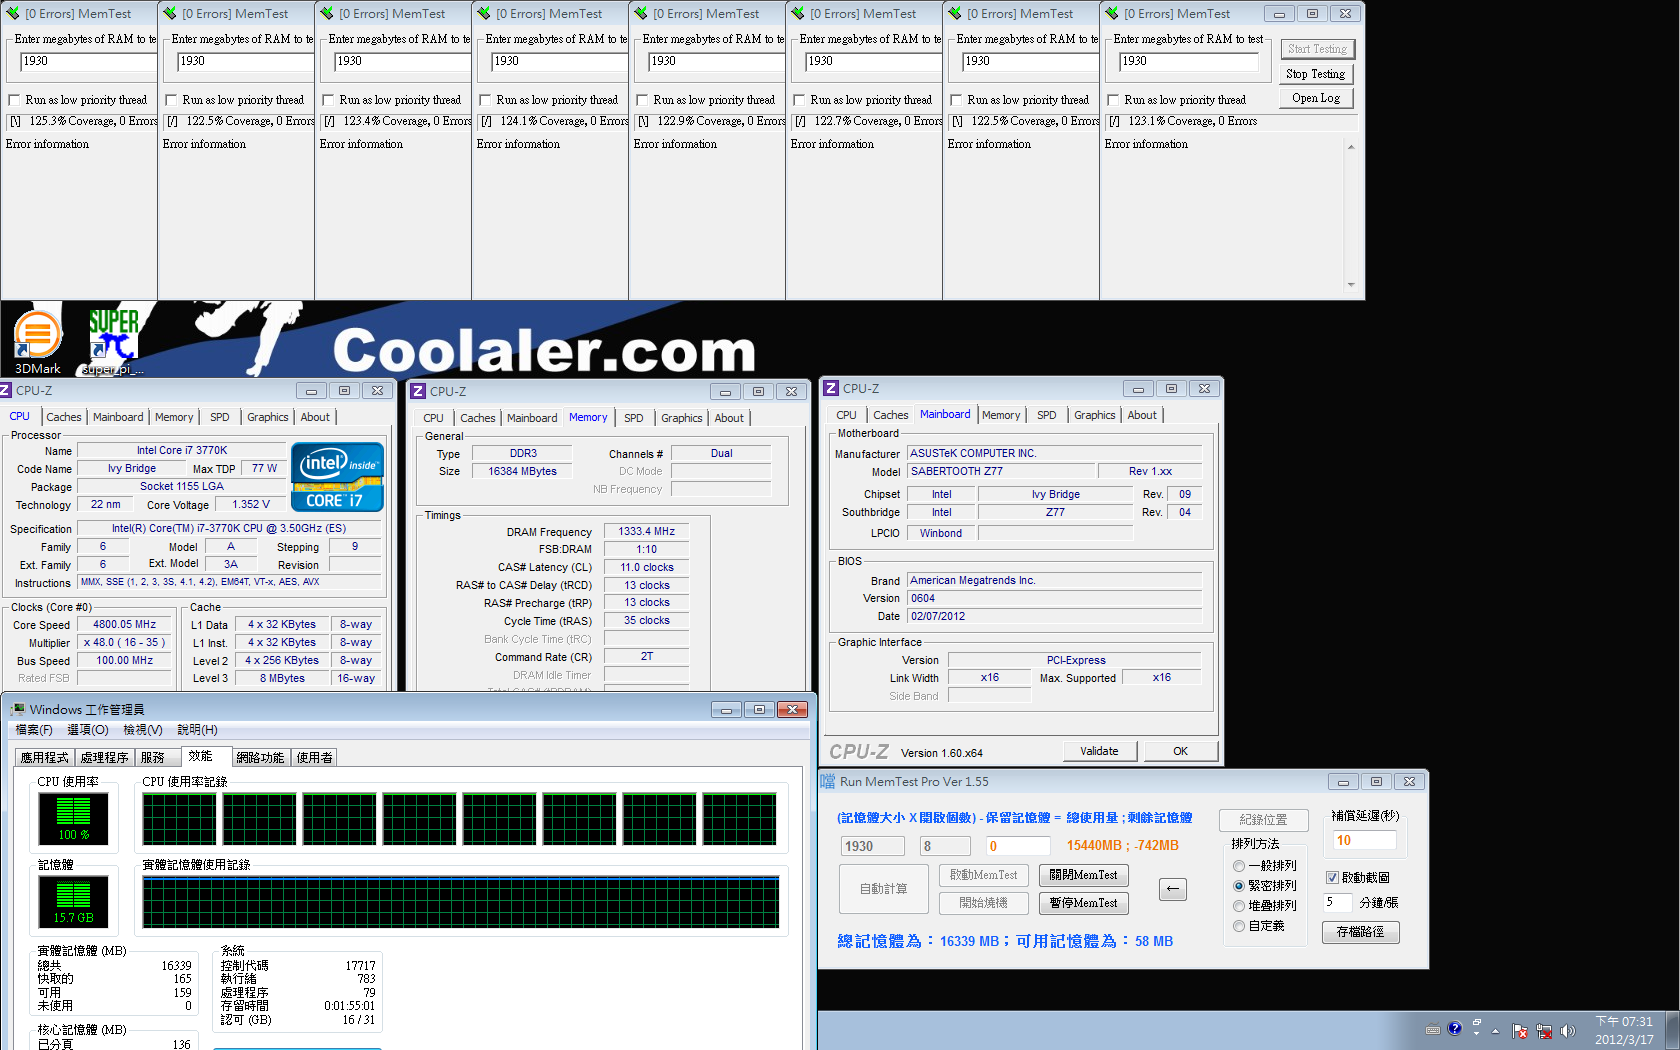Toggle low priority thread in the fourth MemTest window
The width and height of the screenshot is (1680, 1050).
point(486,100)
